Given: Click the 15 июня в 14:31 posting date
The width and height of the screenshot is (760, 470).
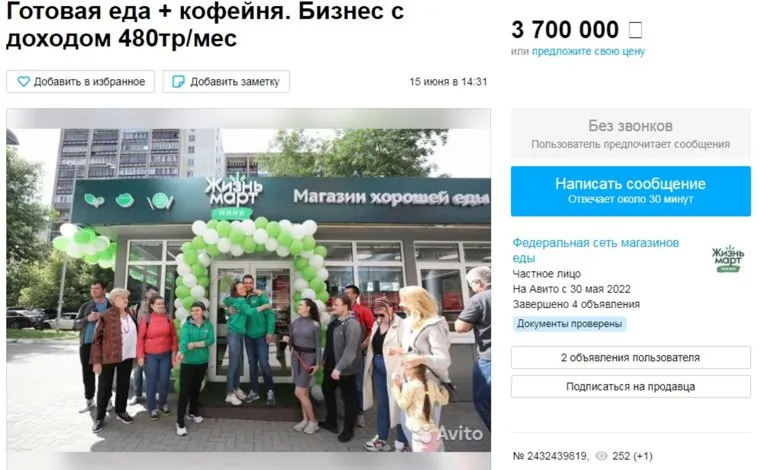Looking at the screenshot, I should tap(448, 81).
